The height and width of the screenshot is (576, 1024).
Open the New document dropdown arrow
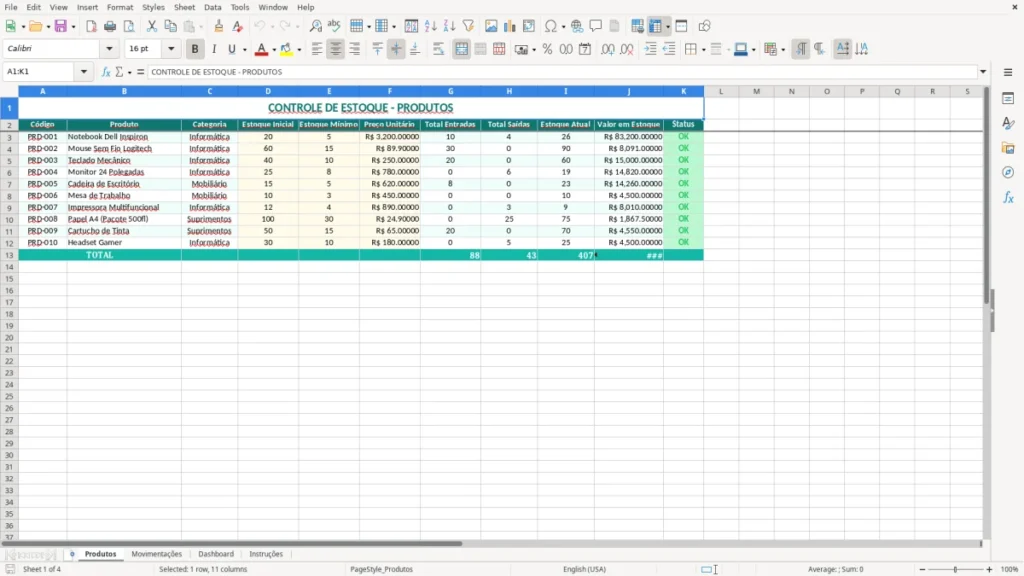[x=23, y=27]
